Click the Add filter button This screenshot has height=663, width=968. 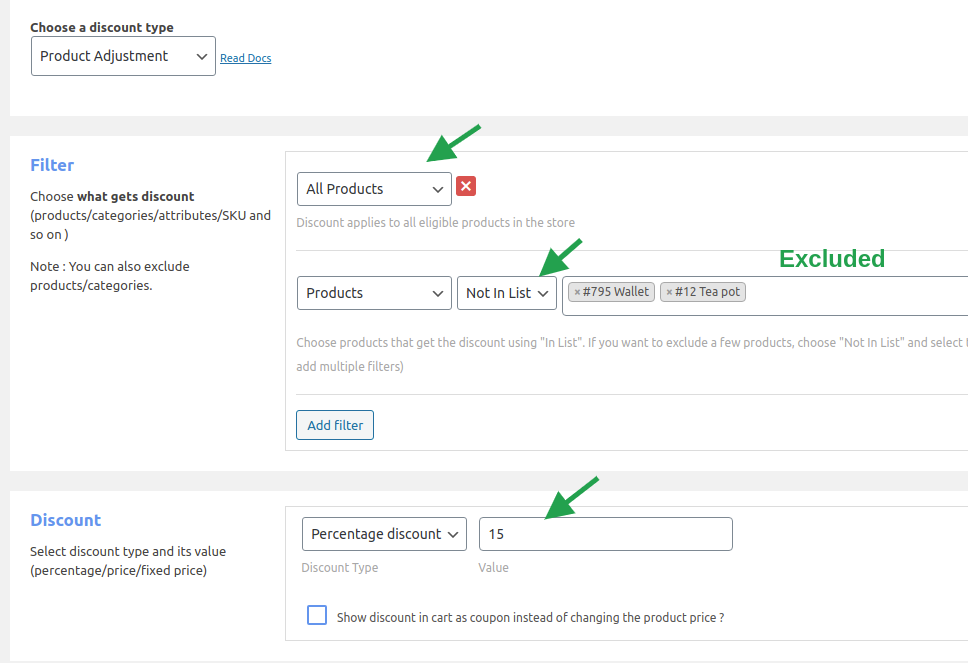pyautogui.click(x=335, y=425)
